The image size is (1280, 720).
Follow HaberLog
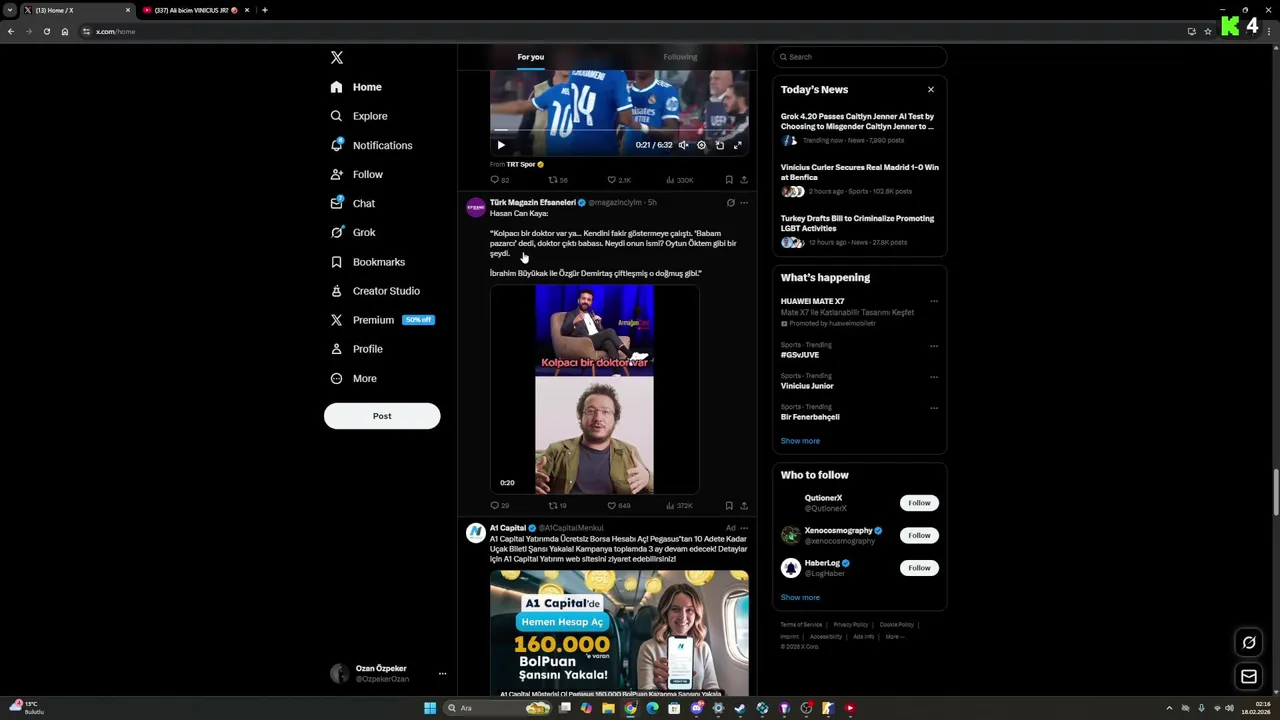coord(919,568)
